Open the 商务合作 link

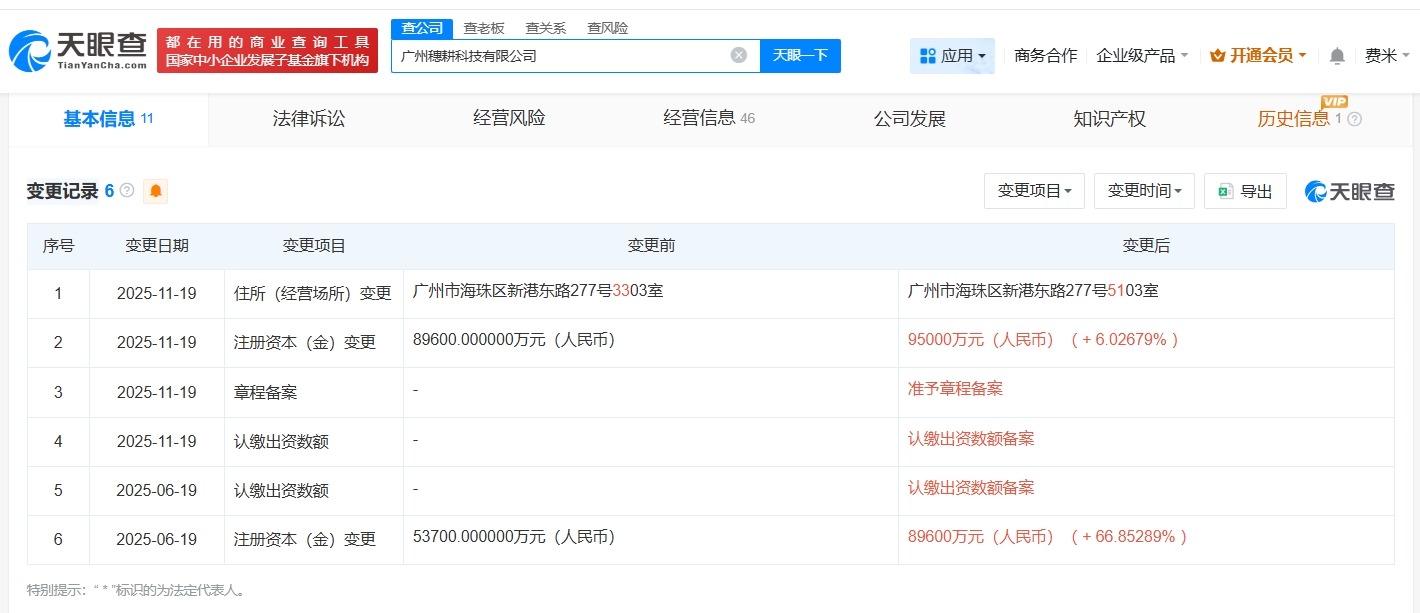tap(1045, 56)
